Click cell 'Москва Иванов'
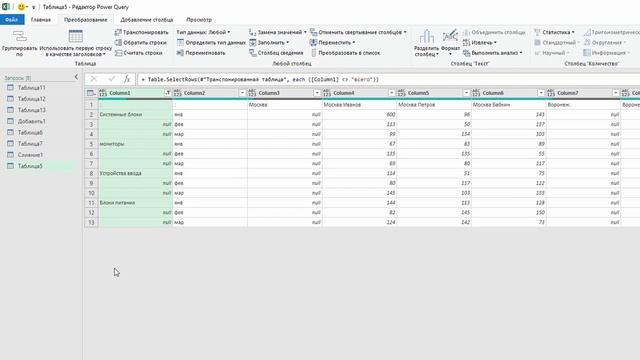 (x=359, y=105)
